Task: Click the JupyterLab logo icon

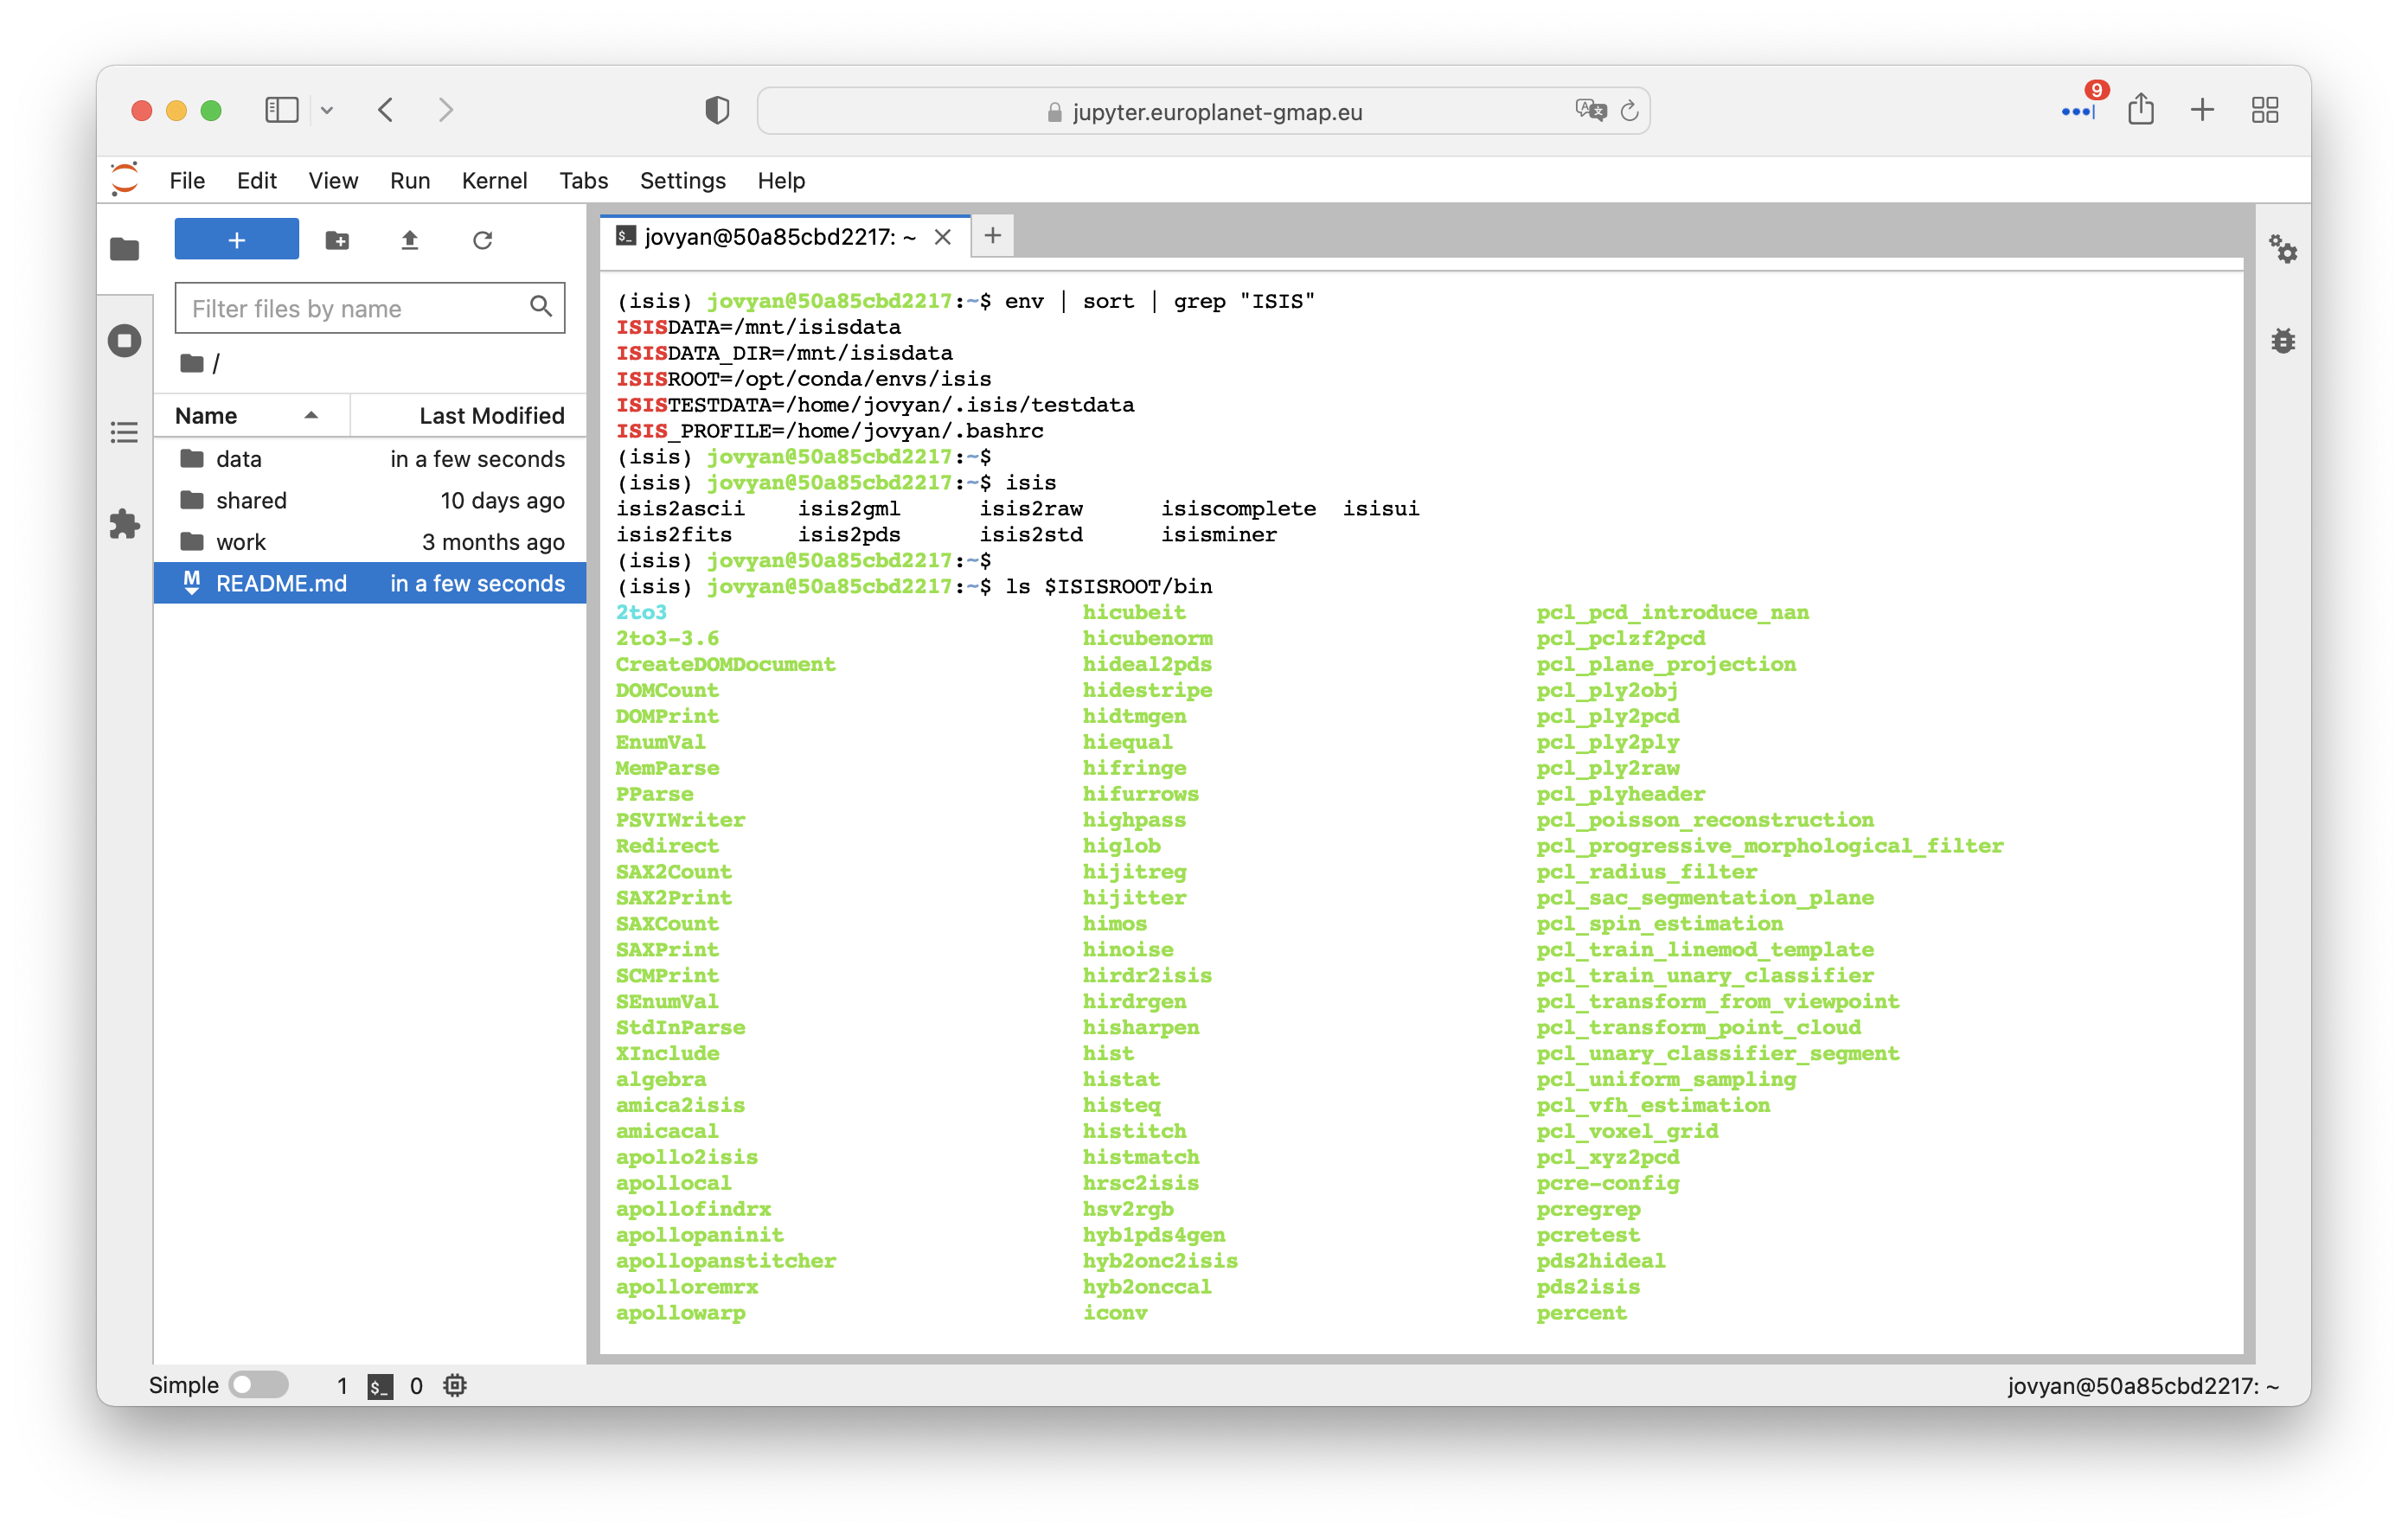Action: [x=125, y=180]
